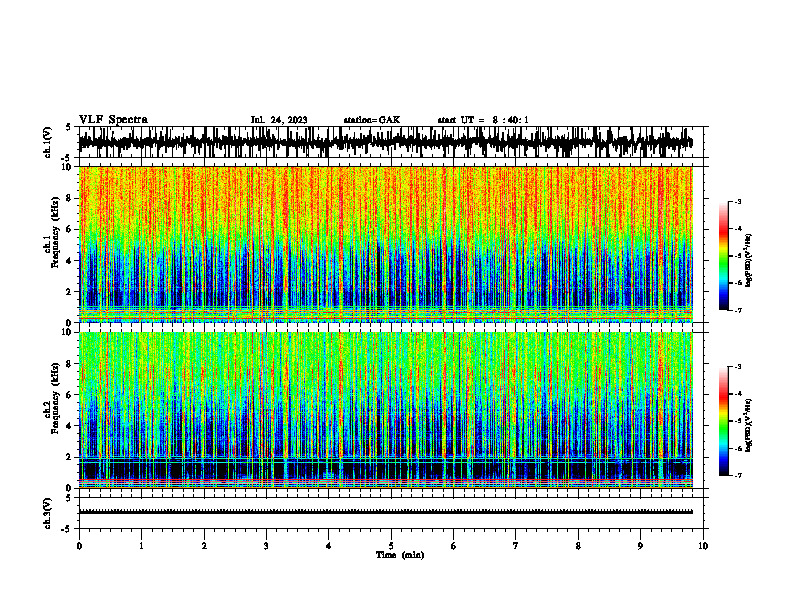Image resolution: width=792 pixels, height=612 pixels.
Task: Click the ch.2 spectrogram panel
Action: (x=385, y=410)
